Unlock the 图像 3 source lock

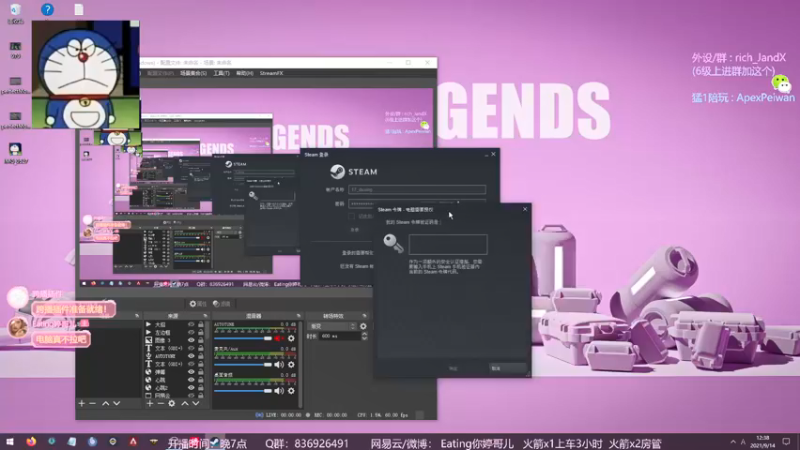(201, 340)
